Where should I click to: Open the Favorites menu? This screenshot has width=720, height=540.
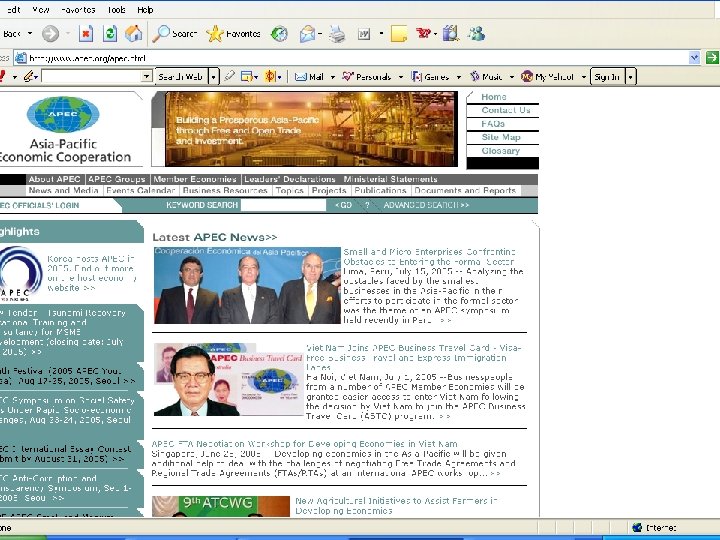pos(78,10)
